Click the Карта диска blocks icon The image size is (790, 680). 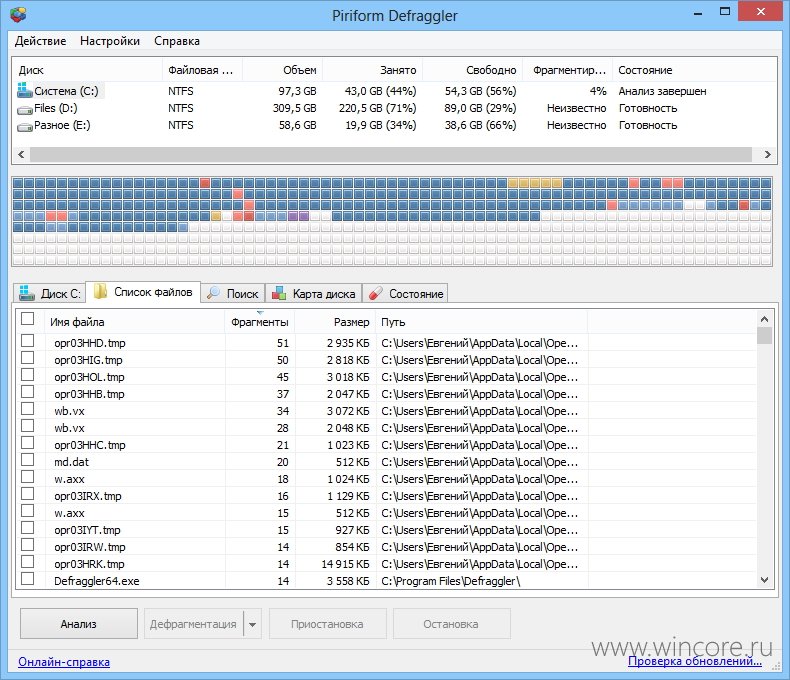tap(279, 293)
